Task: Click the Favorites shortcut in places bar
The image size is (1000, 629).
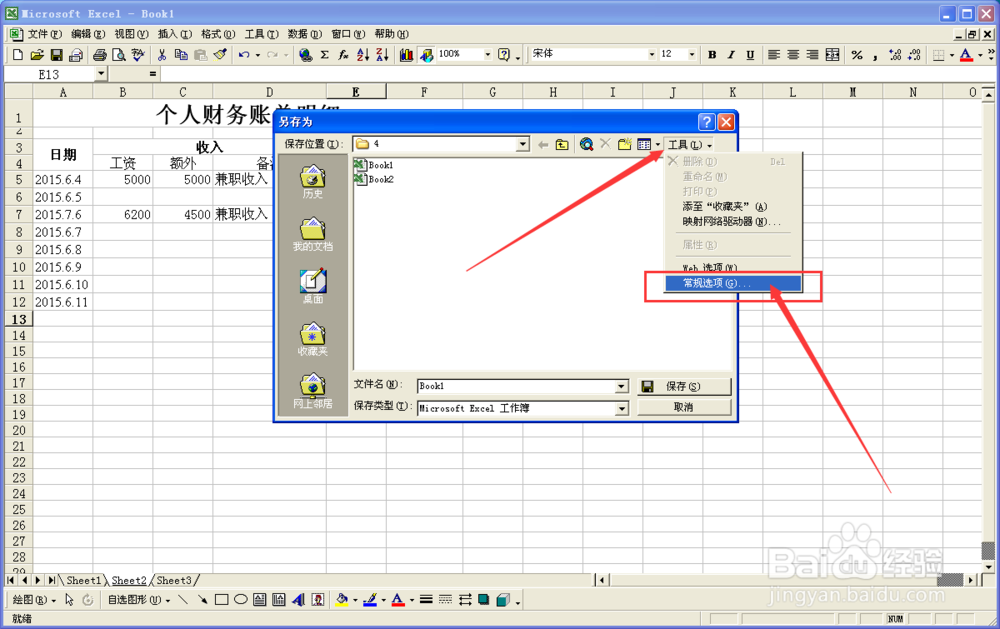Action: 312,339
